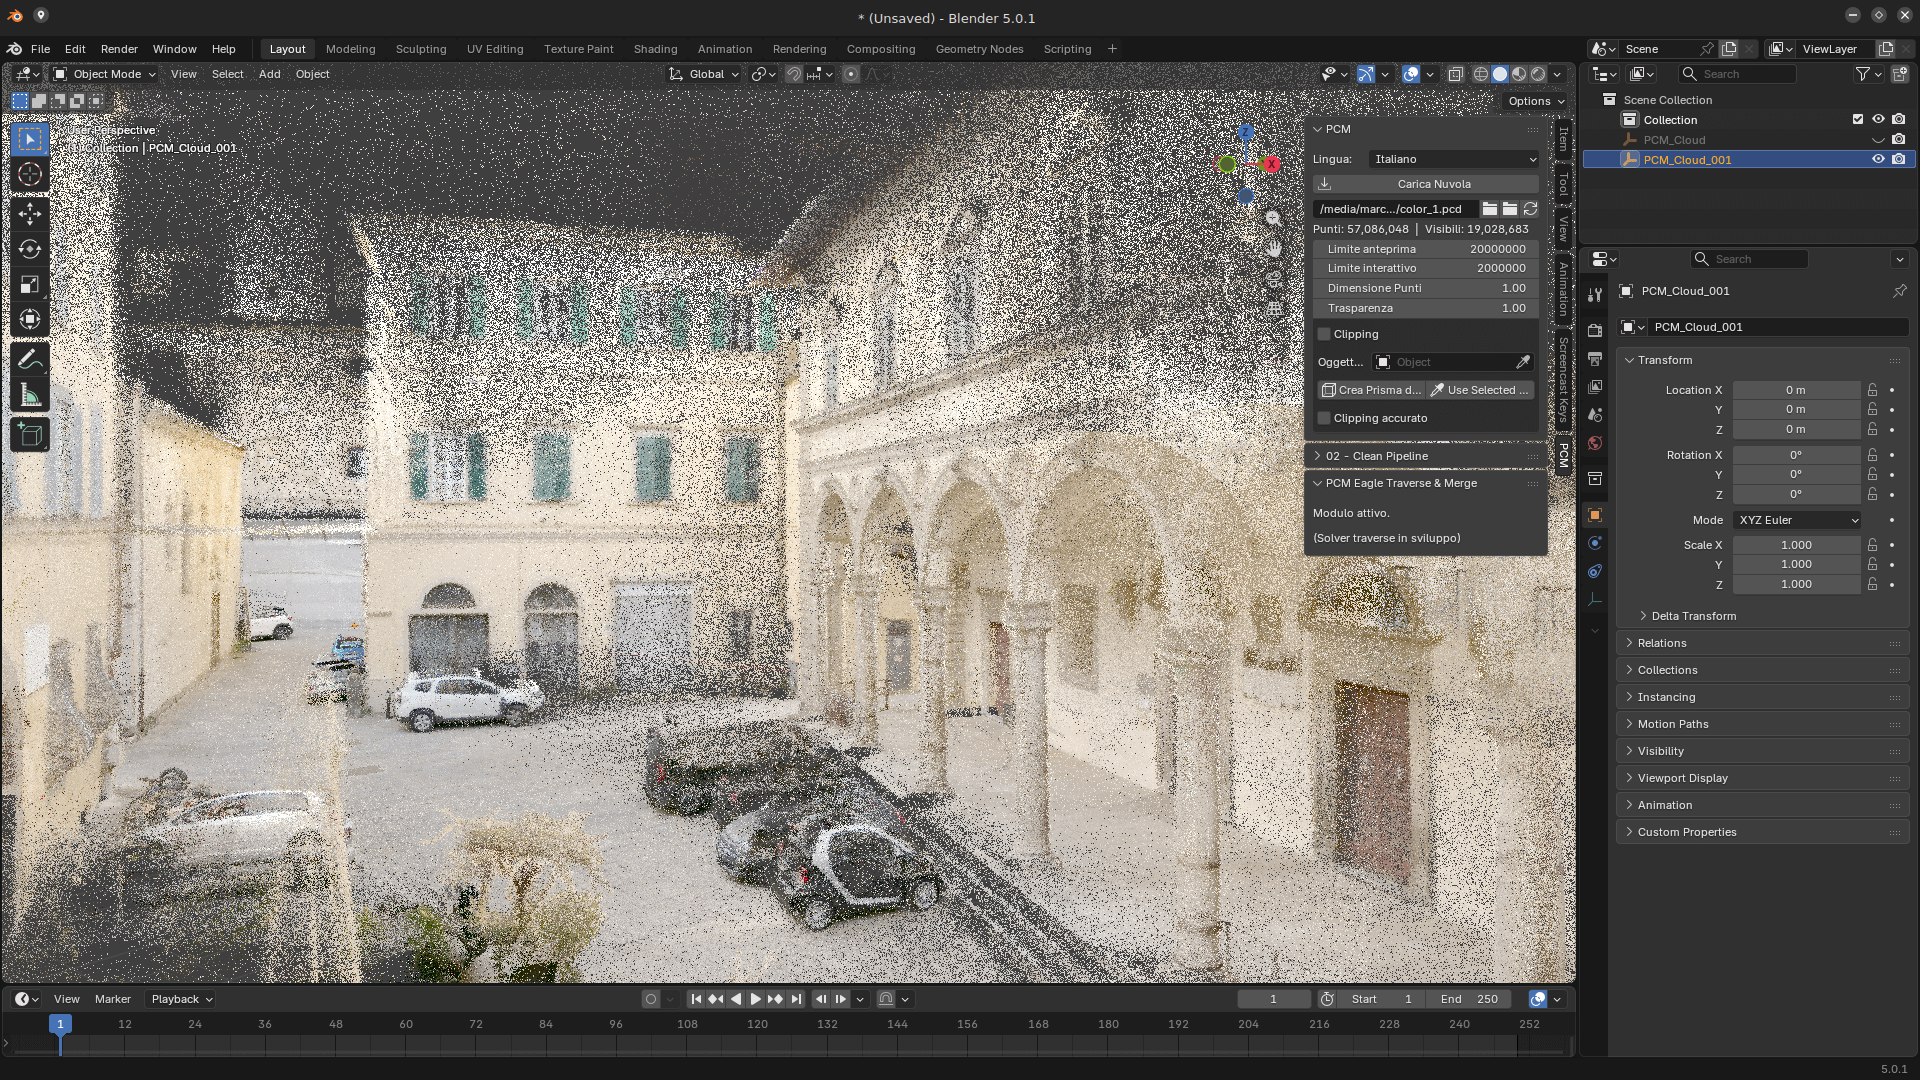Enable the Clipping accurato checkbox

coord(1324,418)
